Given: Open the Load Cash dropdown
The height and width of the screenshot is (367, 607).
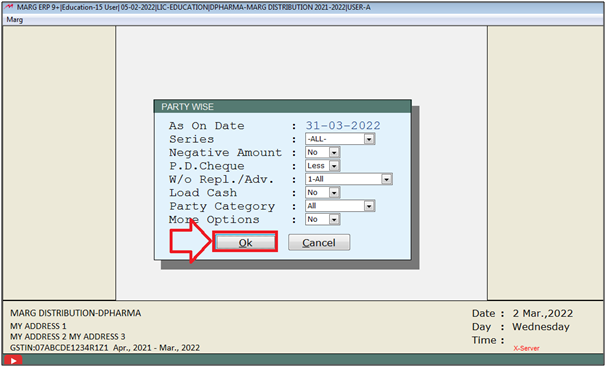Looking at the screenshot, I should (x=322, y=192).
